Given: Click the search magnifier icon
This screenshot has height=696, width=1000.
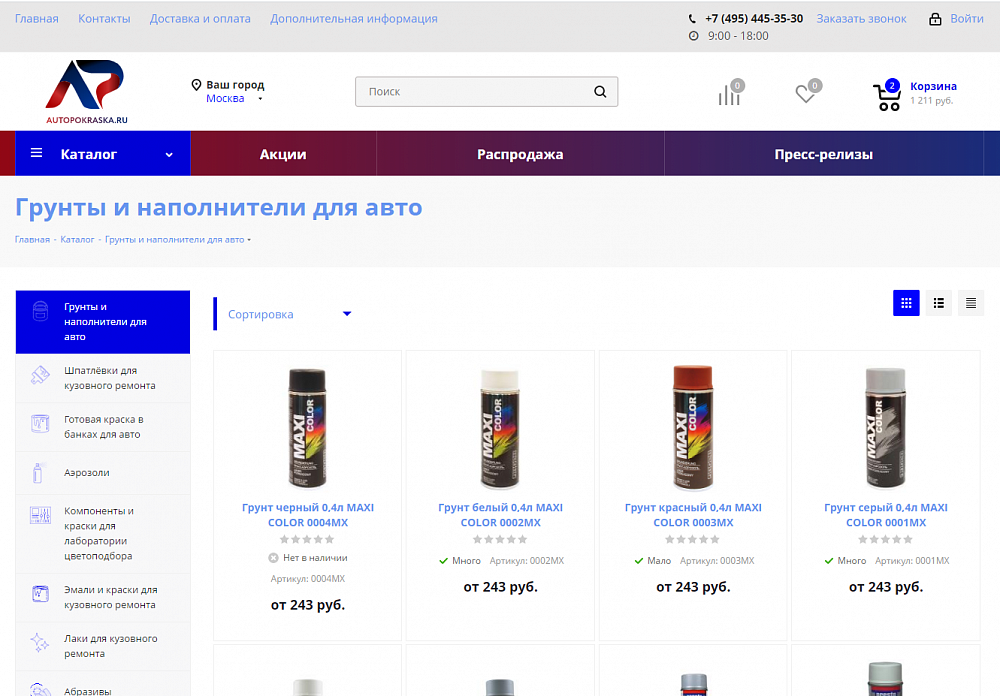Looking at the screenshot, I should [x=600, y=92].
